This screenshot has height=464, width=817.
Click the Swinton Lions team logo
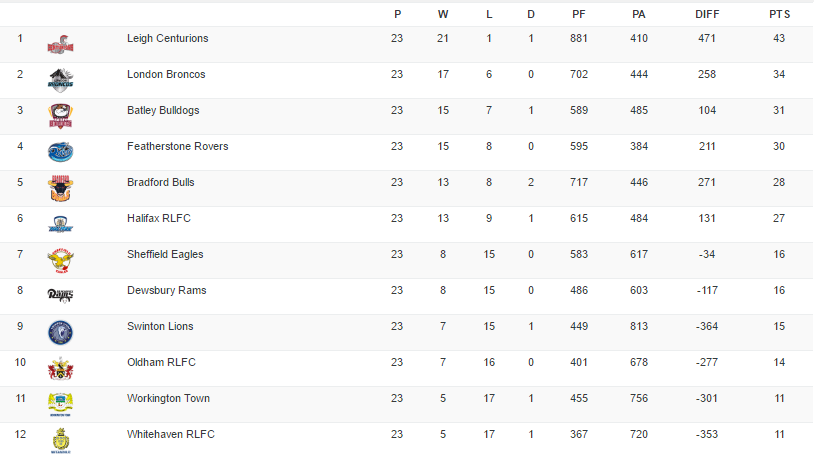pyautogui.click(x=61, y=332)
